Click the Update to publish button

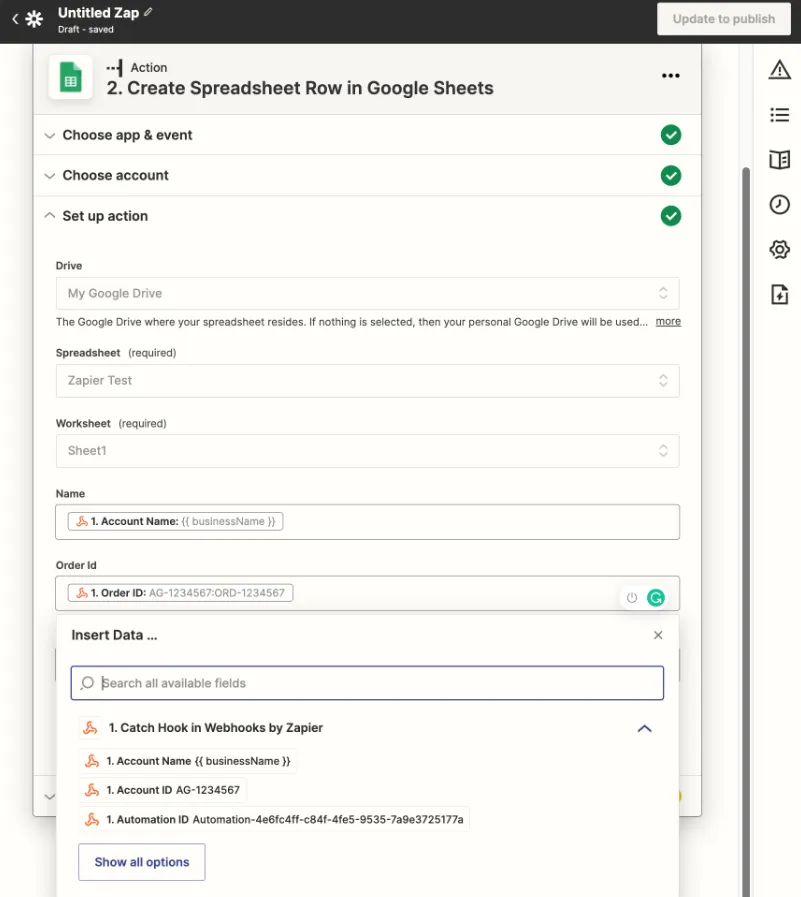723,19
